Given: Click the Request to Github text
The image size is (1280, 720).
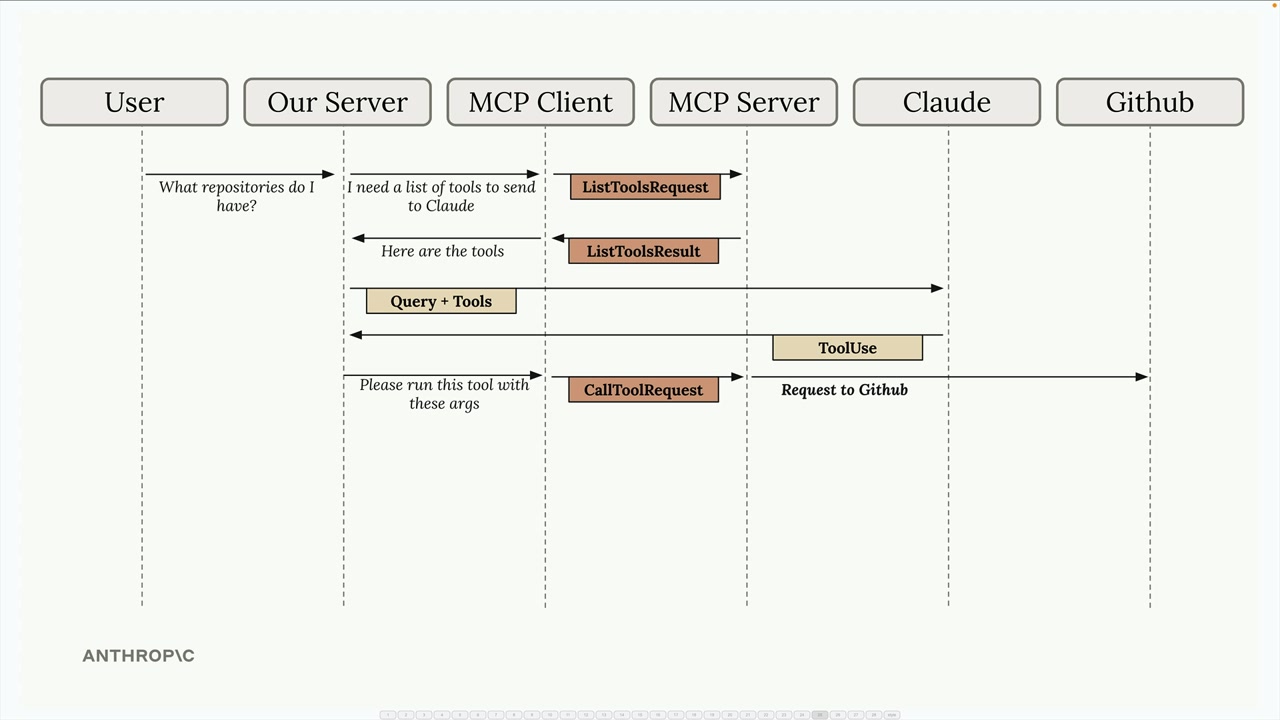Looking at the screenshot, I should point(844,390).
